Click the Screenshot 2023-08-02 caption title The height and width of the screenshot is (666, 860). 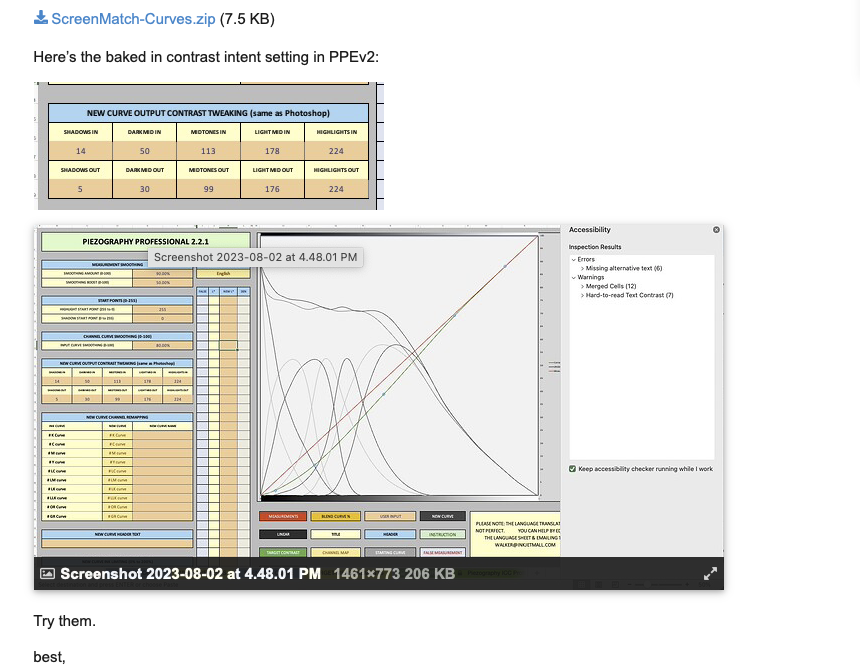pos(190,574)
